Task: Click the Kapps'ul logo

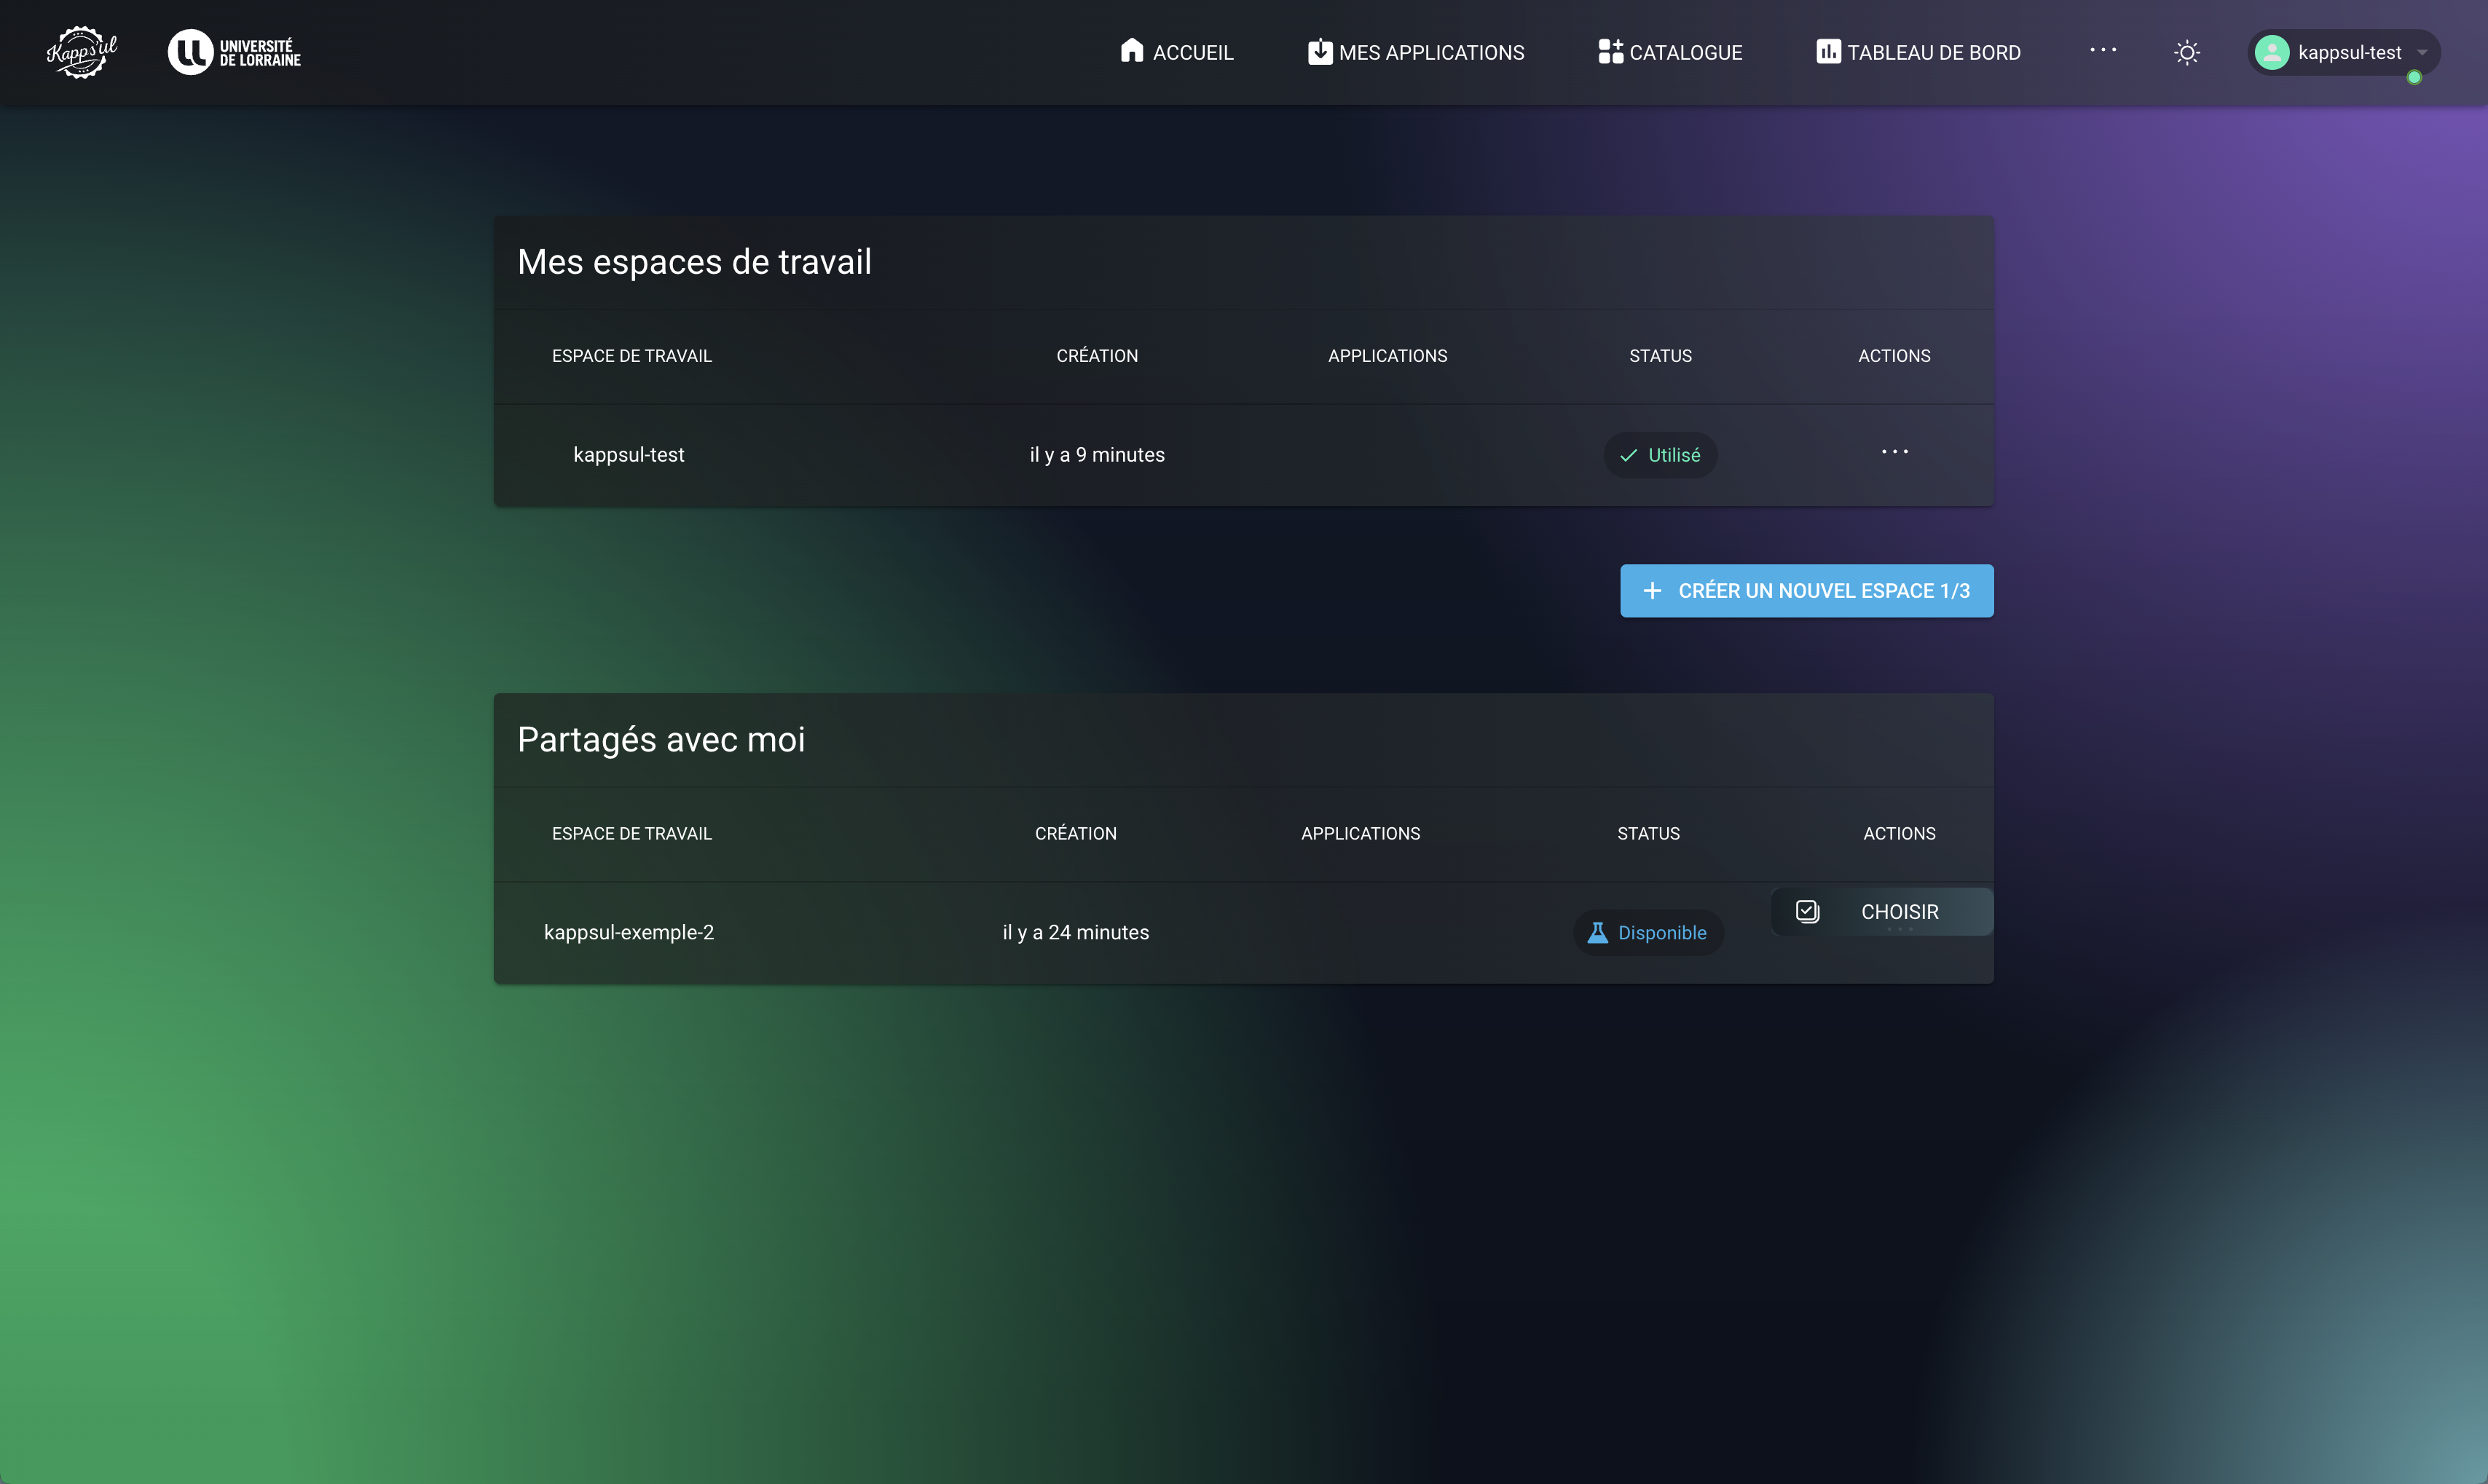Action: click(82, 52)
